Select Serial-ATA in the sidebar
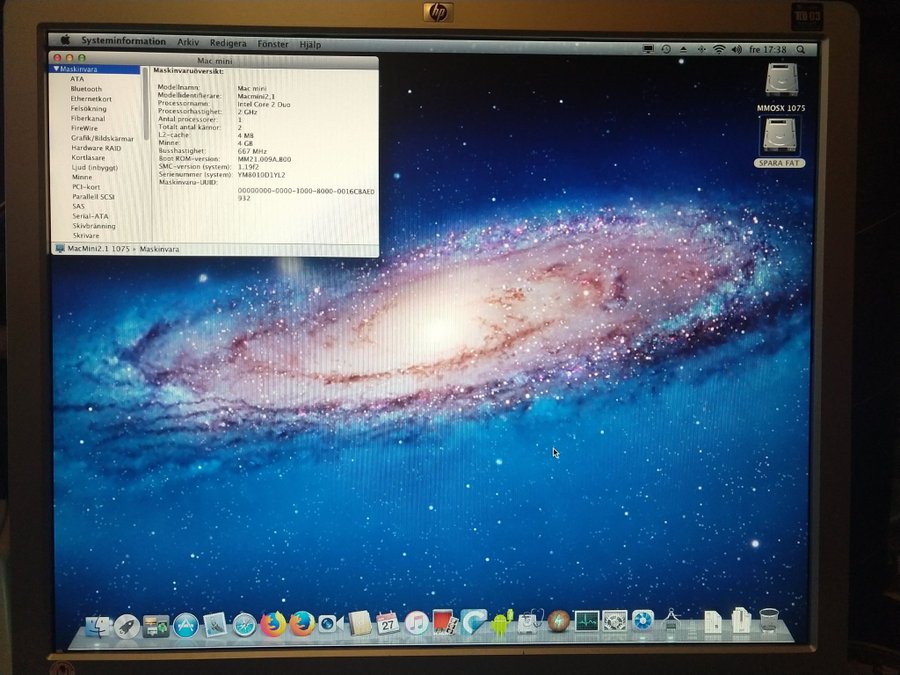Screen dimensions: 900x675 (91, 216)
